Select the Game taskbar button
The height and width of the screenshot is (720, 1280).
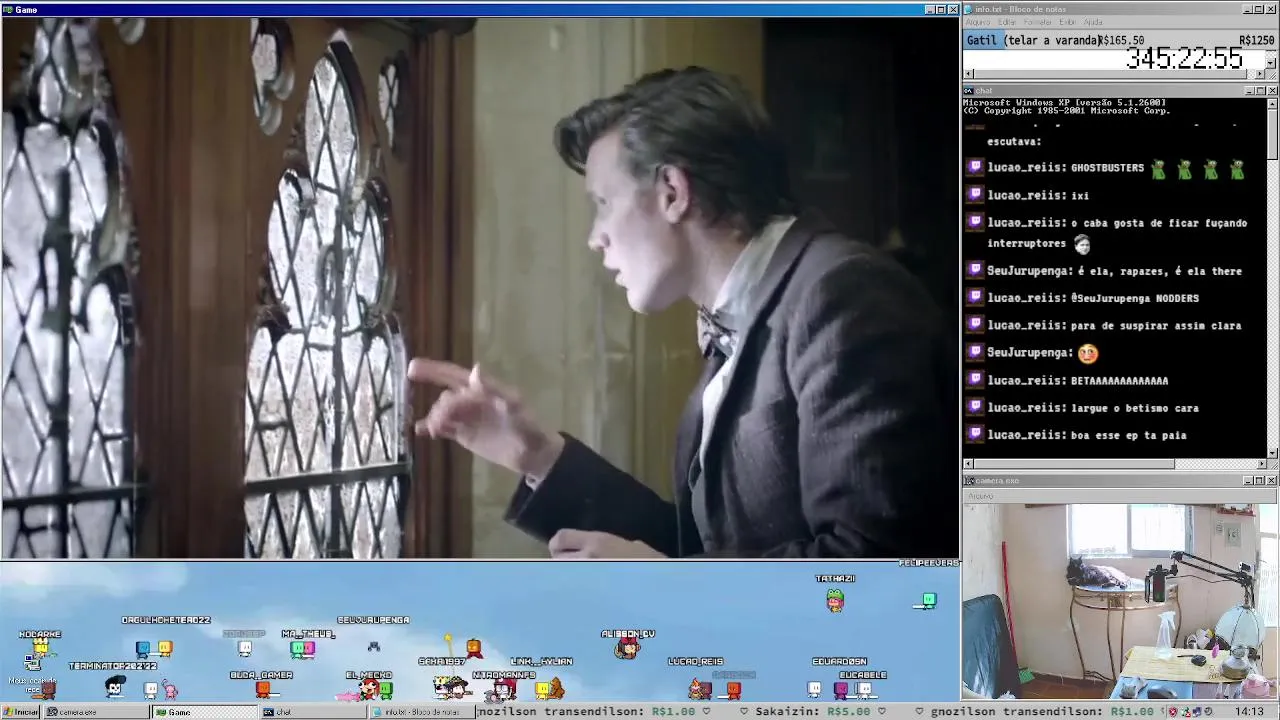203,712
